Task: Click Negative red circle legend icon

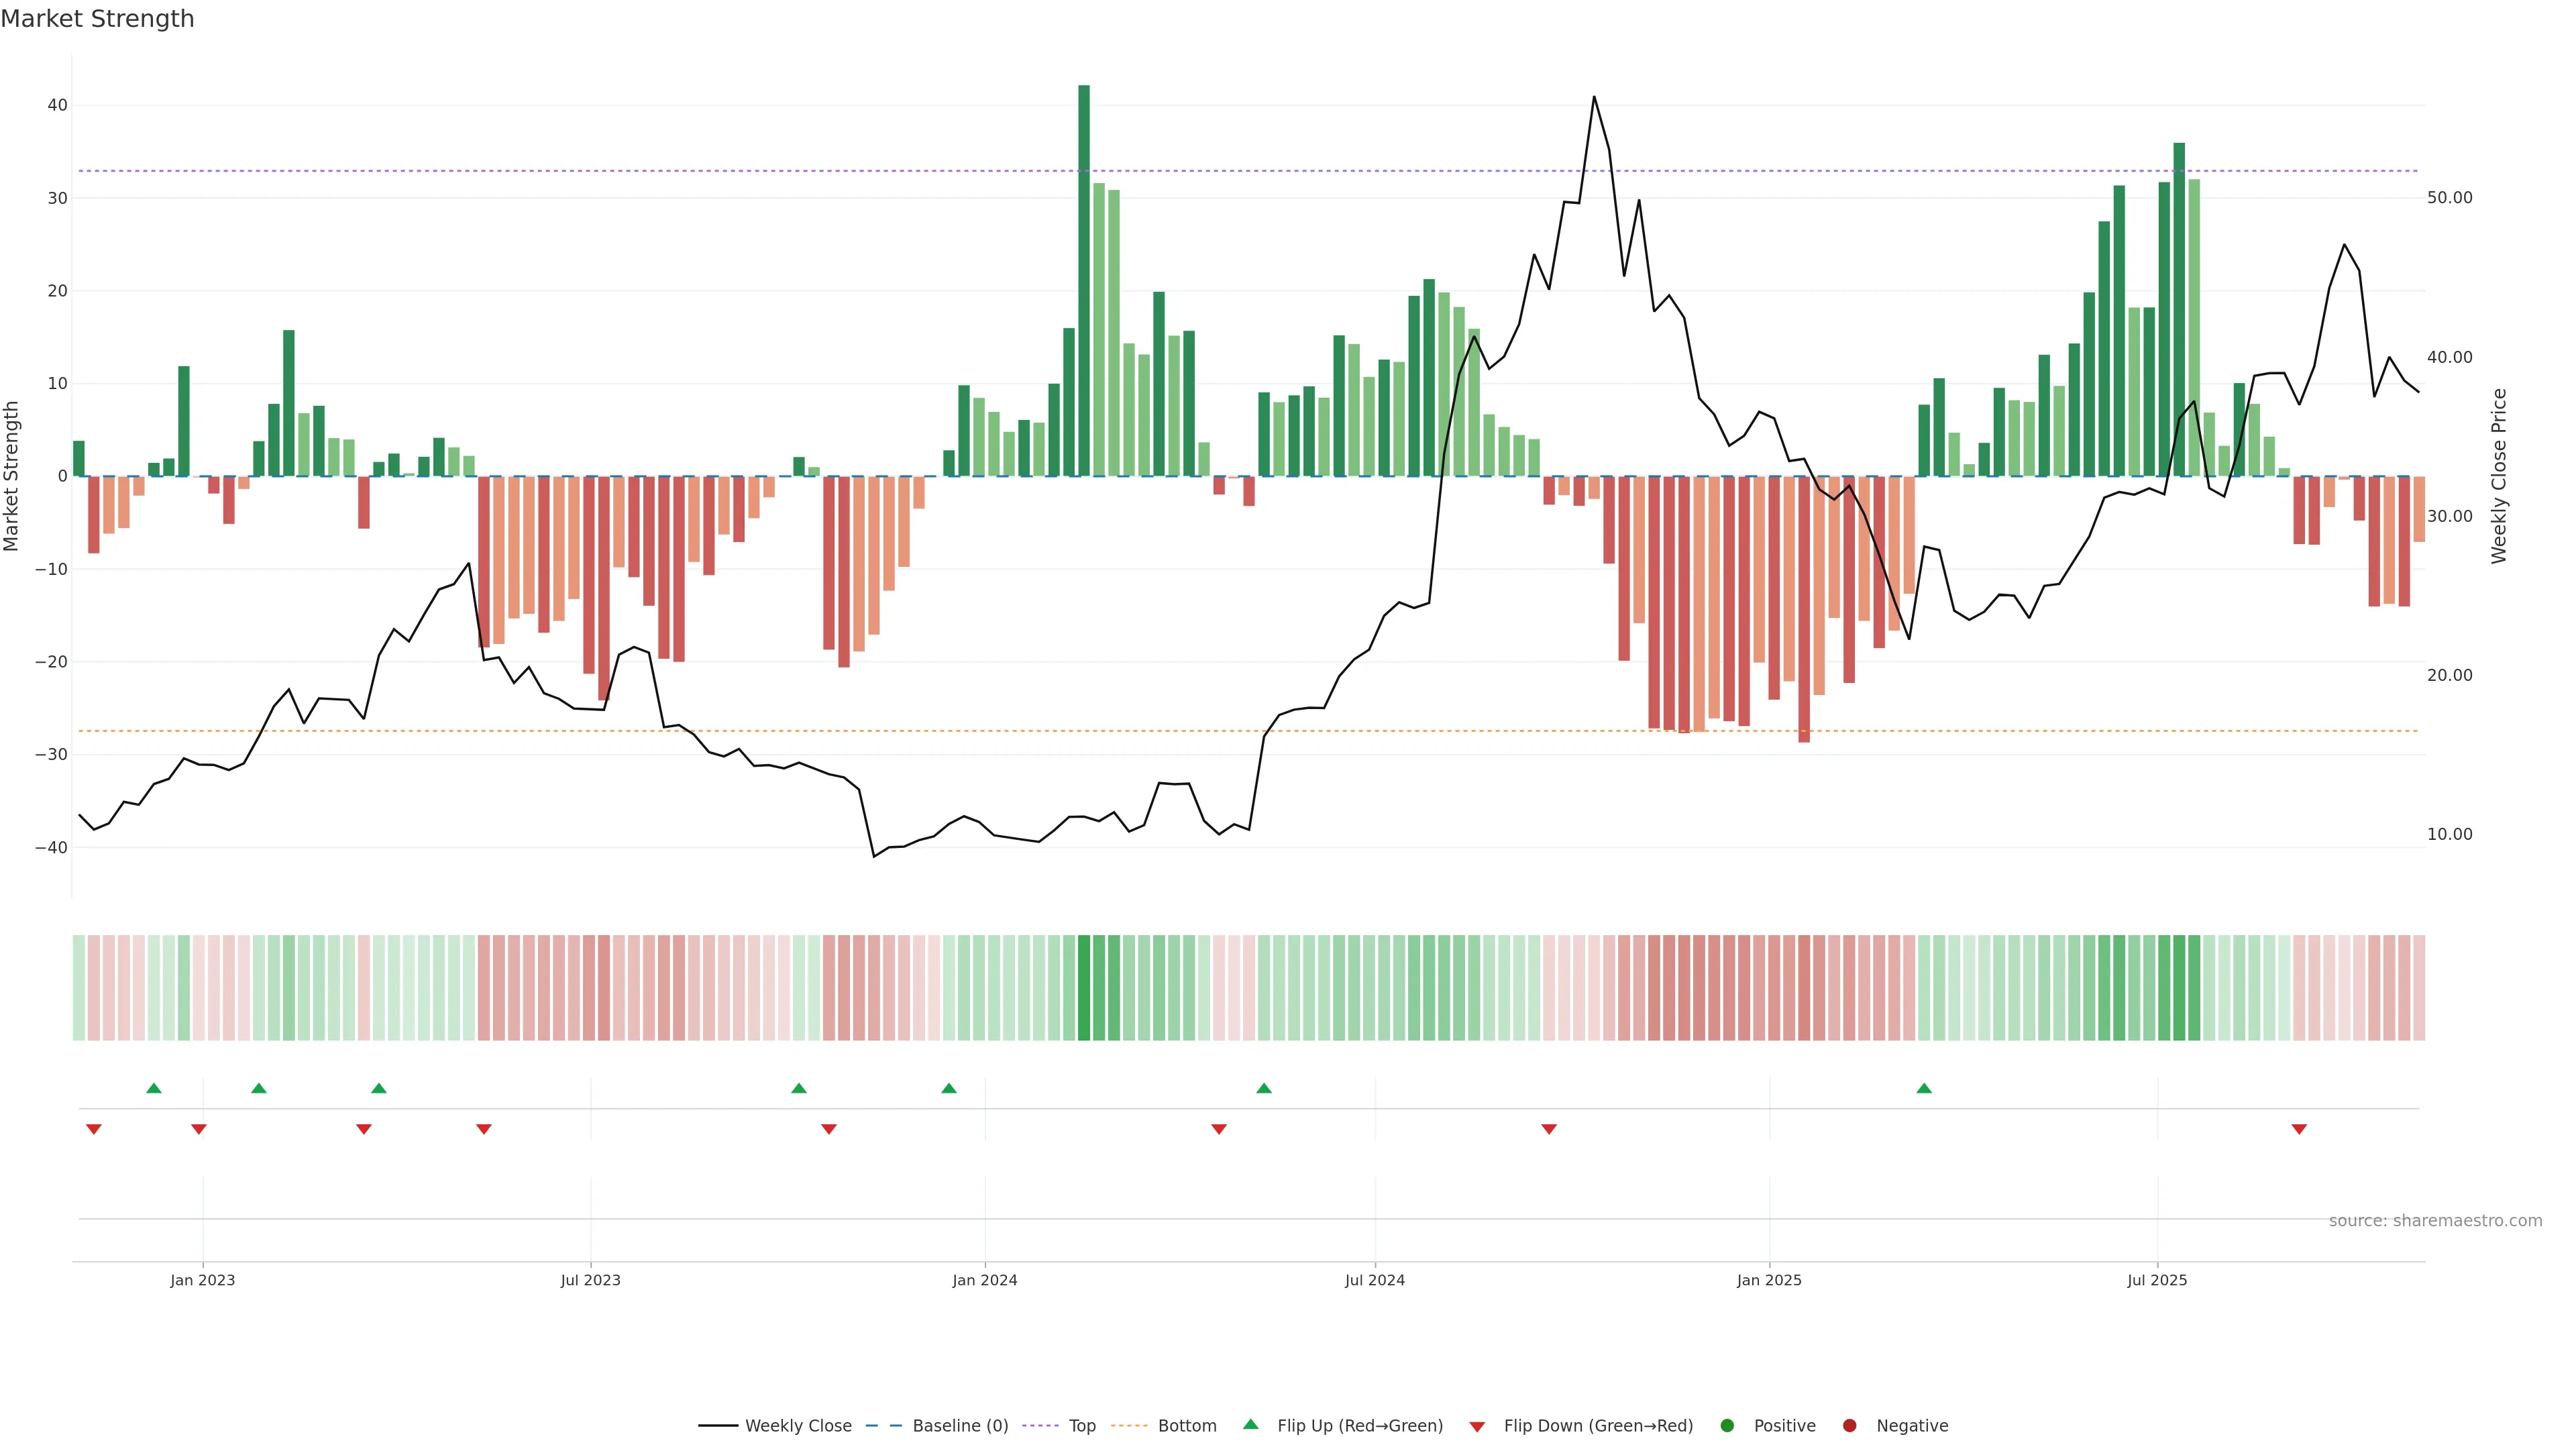Action: pos(1849,1425)
